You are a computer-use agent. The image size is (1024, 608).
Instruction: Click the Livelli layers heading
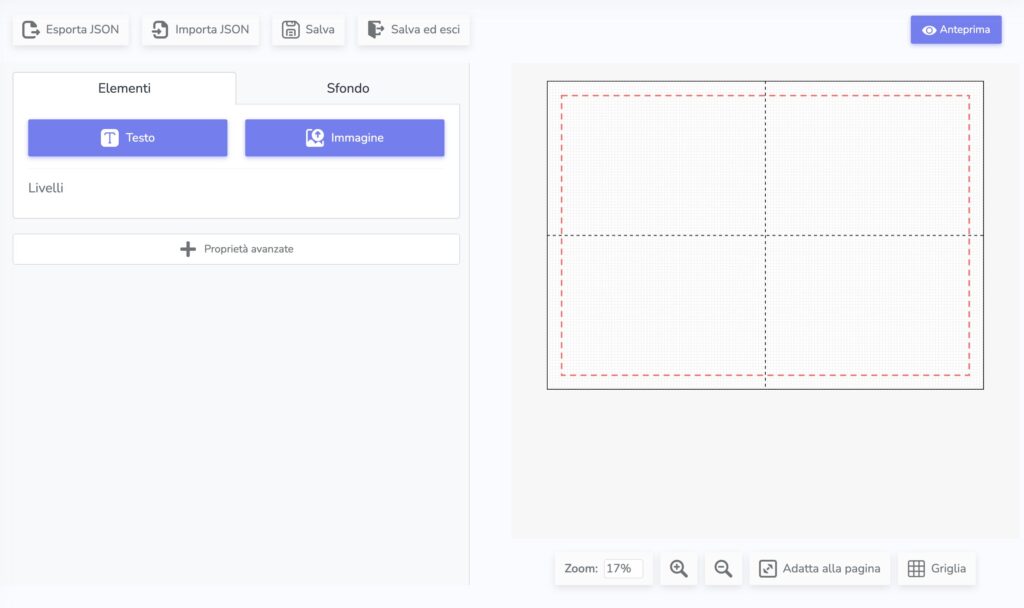tap(46, 188)
